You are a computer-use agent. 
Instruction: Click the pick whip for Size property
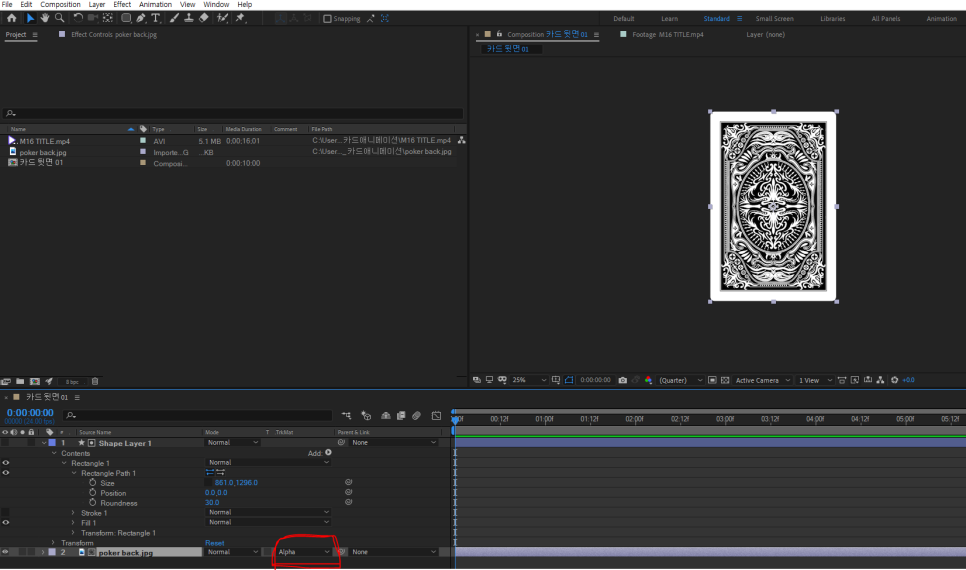point(348,482)
